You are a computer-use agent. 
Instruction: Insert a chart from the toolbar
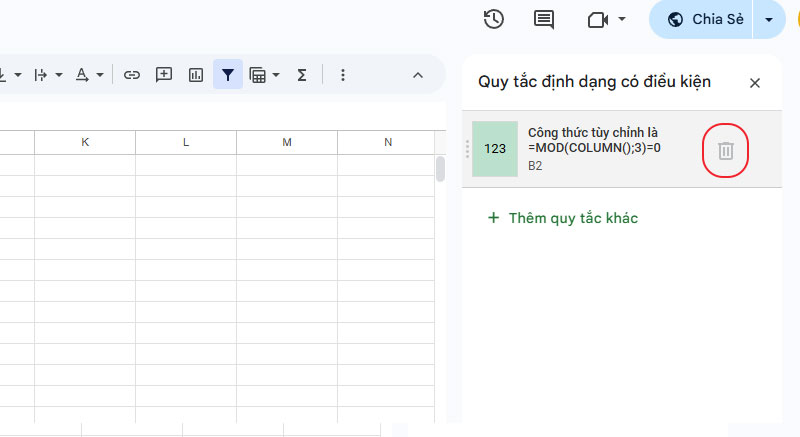[x=196, y=74]
